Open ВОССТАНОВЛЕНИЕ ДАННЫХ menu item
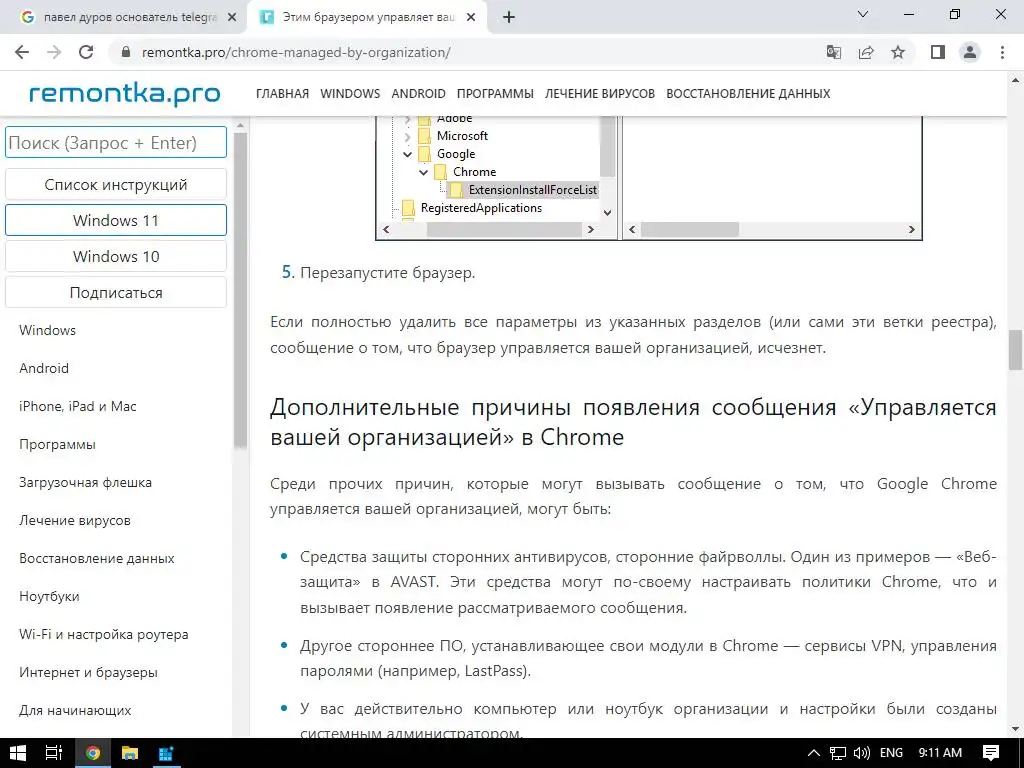Image resolution: width=1024 pixels, height=768 pixels. 748,93
